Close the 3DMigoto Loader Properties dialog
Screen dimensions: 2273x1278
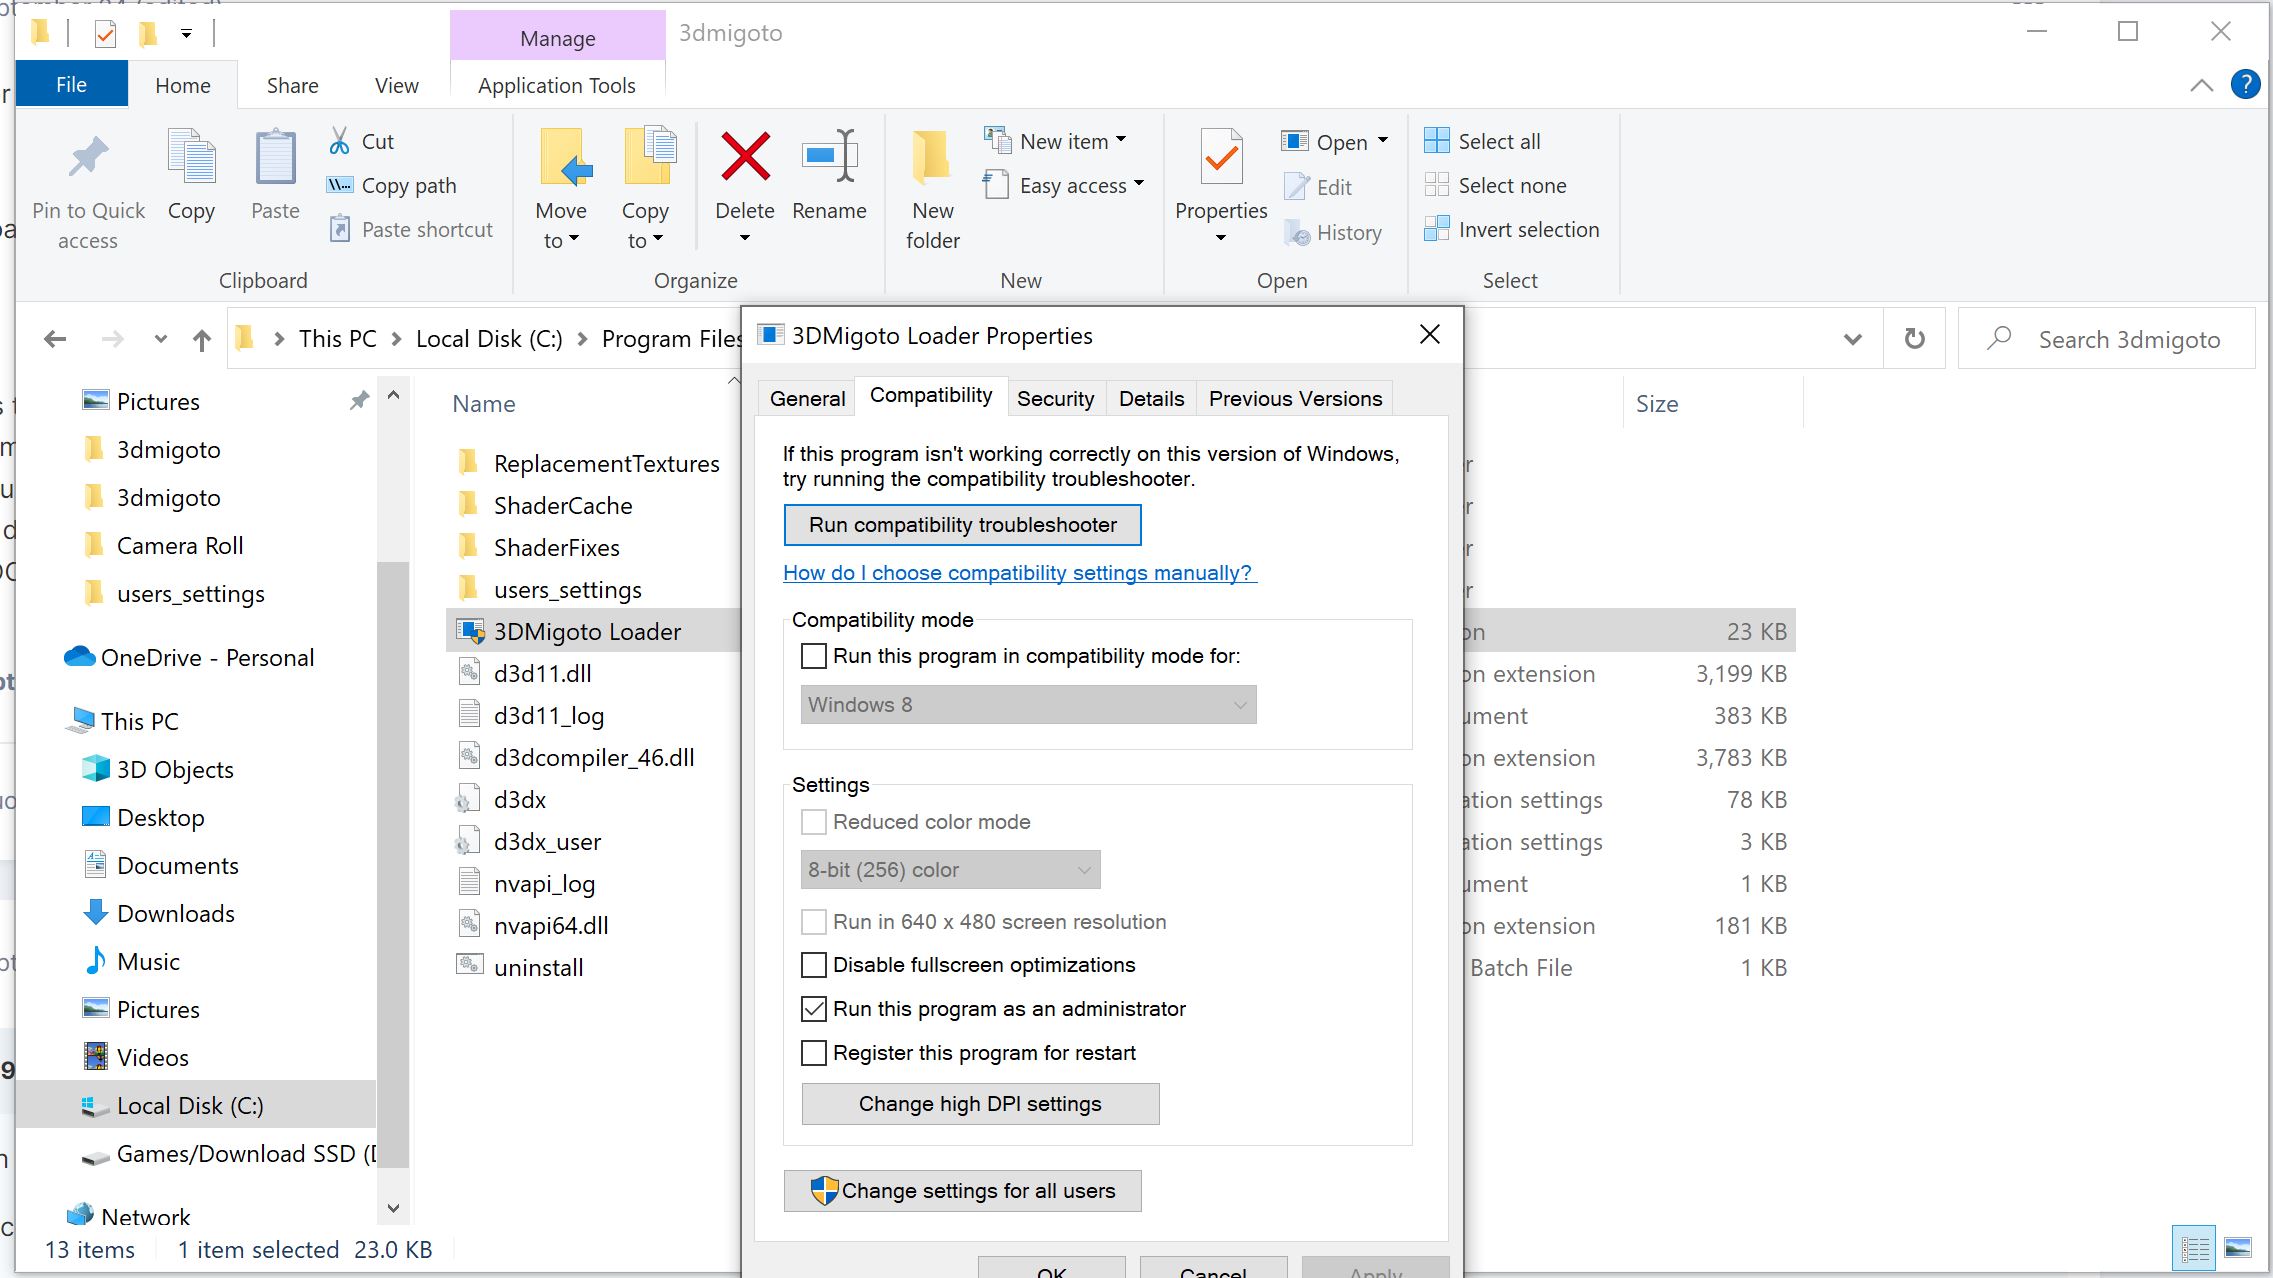[x=1430, y=335]
